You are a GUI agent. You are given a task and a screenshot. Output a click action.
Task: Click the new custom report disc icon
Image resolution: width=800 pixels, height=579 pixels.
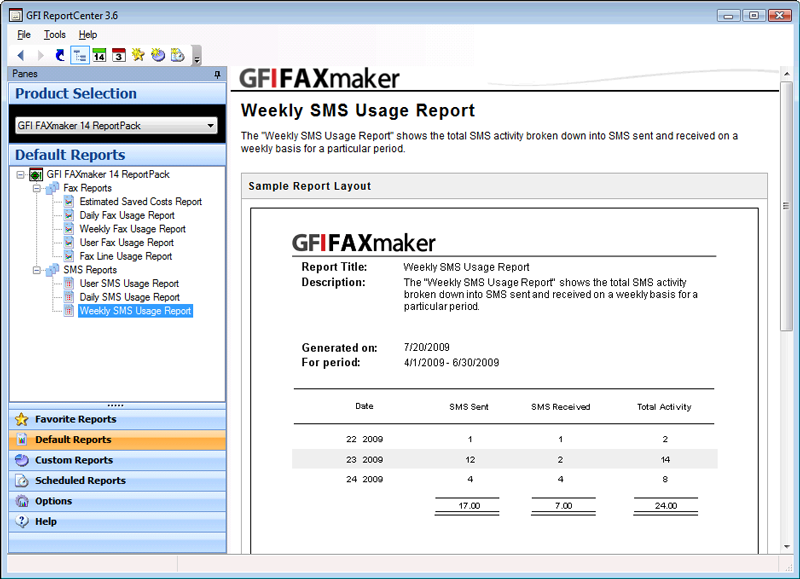pyautogui.click(x=158, y=55)
